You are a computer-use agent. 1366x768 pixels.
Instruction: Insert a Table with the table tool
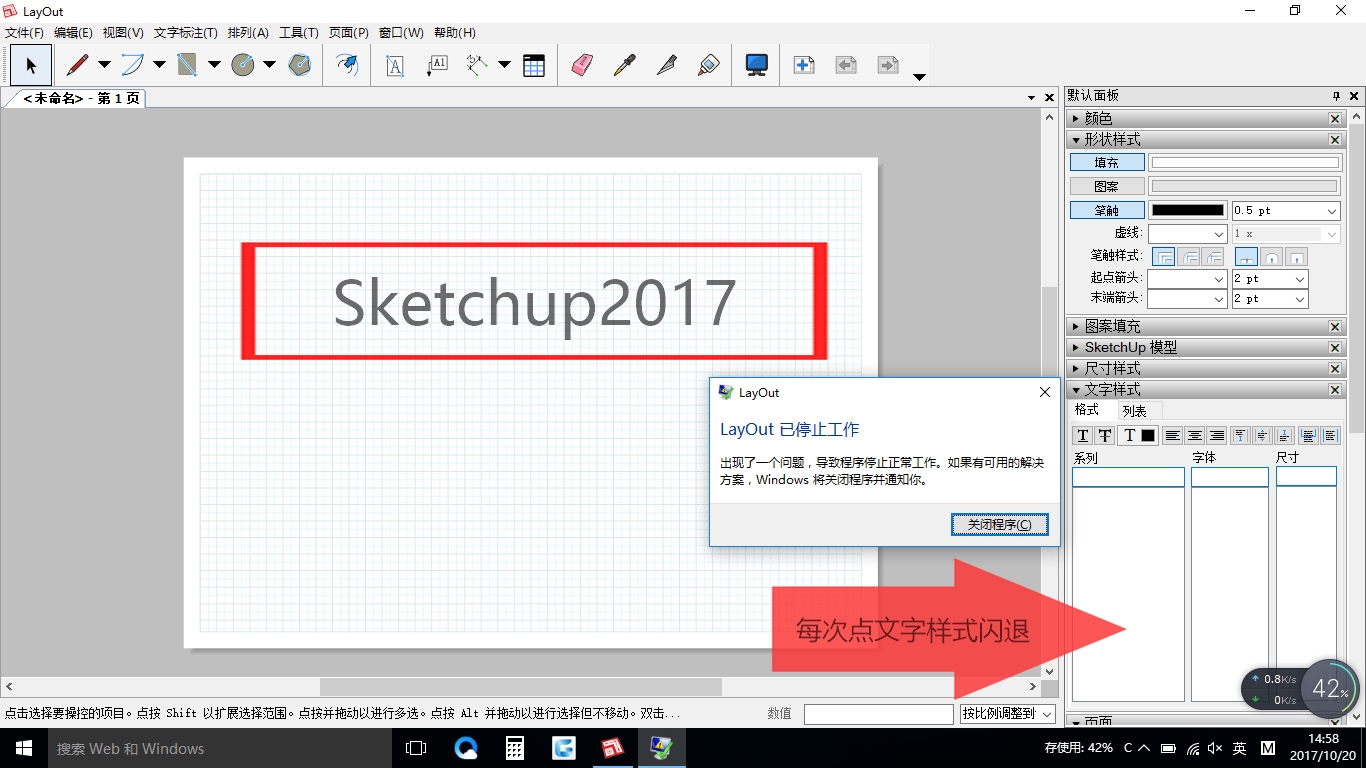pos(534,65)
